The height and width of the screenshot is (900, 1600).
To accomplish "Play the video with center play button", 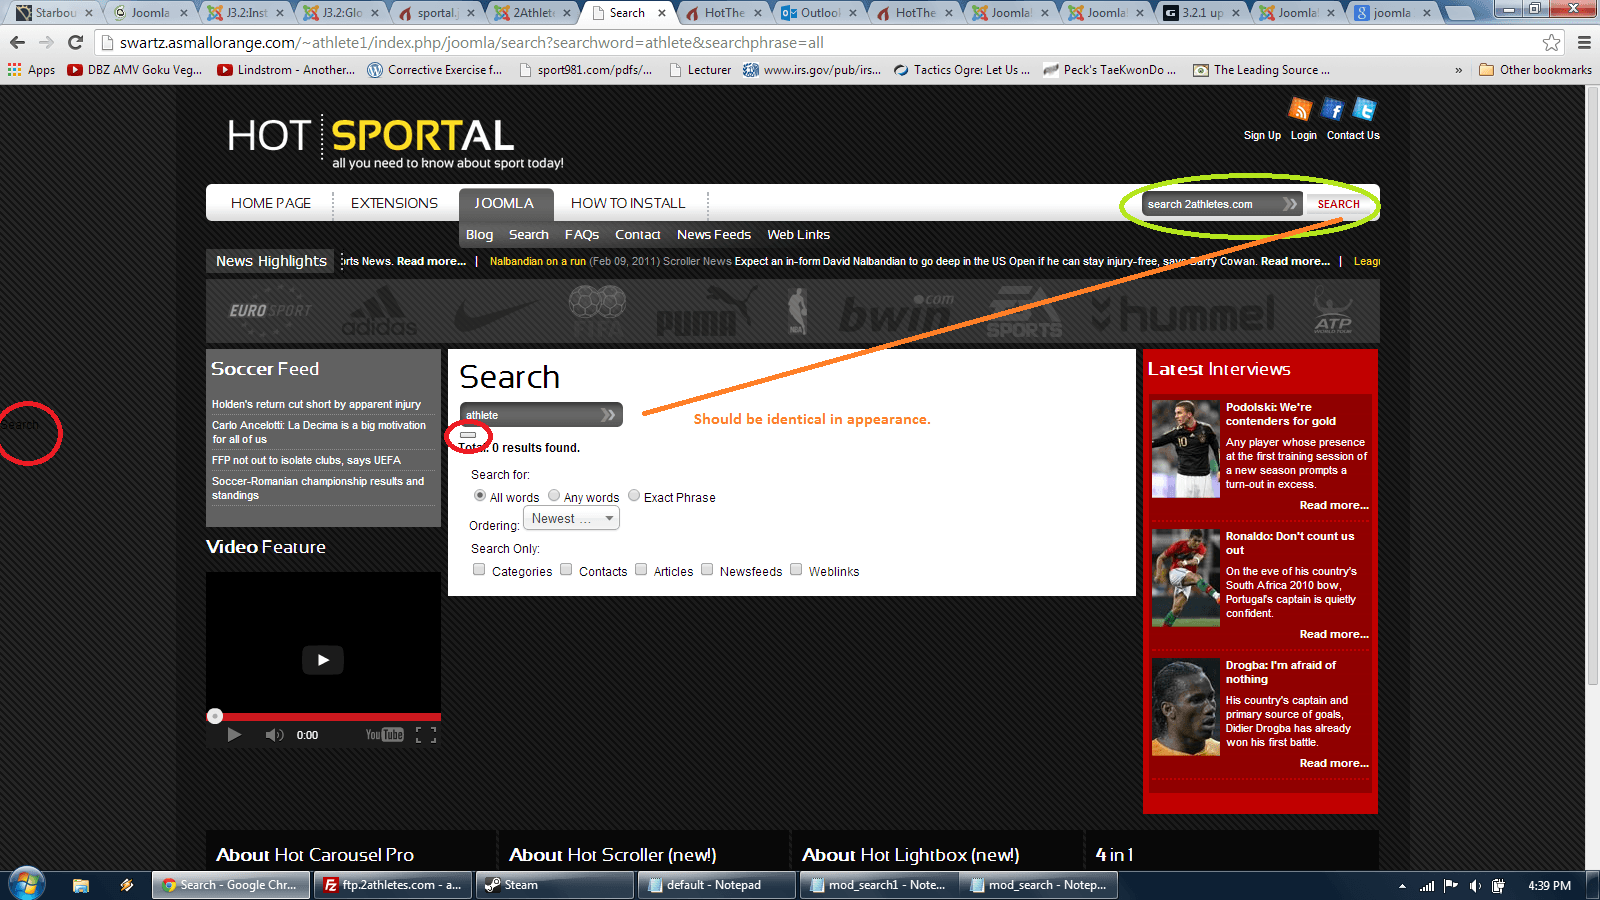I will [323, 660].
